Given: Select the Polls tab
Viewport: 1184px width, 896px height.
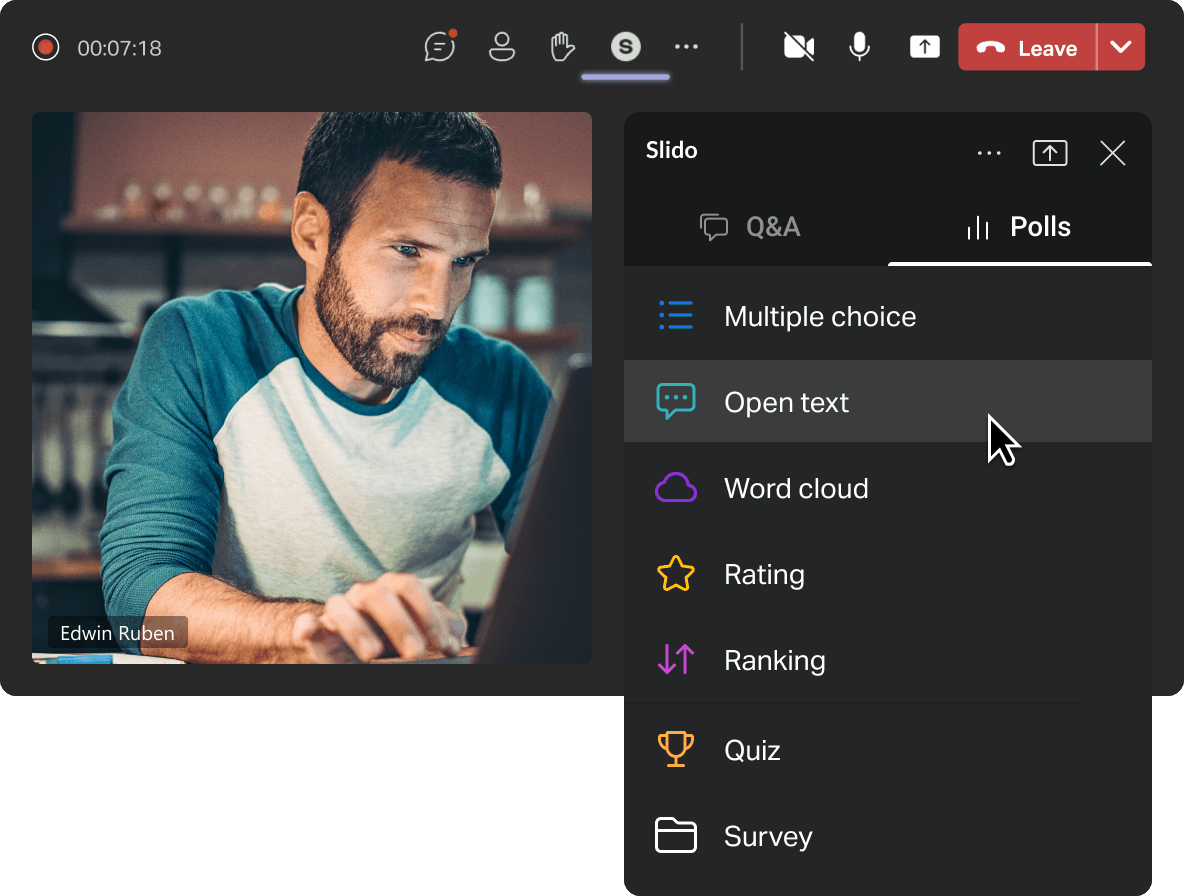Looking at the screenshot, I should point(1019,227).
